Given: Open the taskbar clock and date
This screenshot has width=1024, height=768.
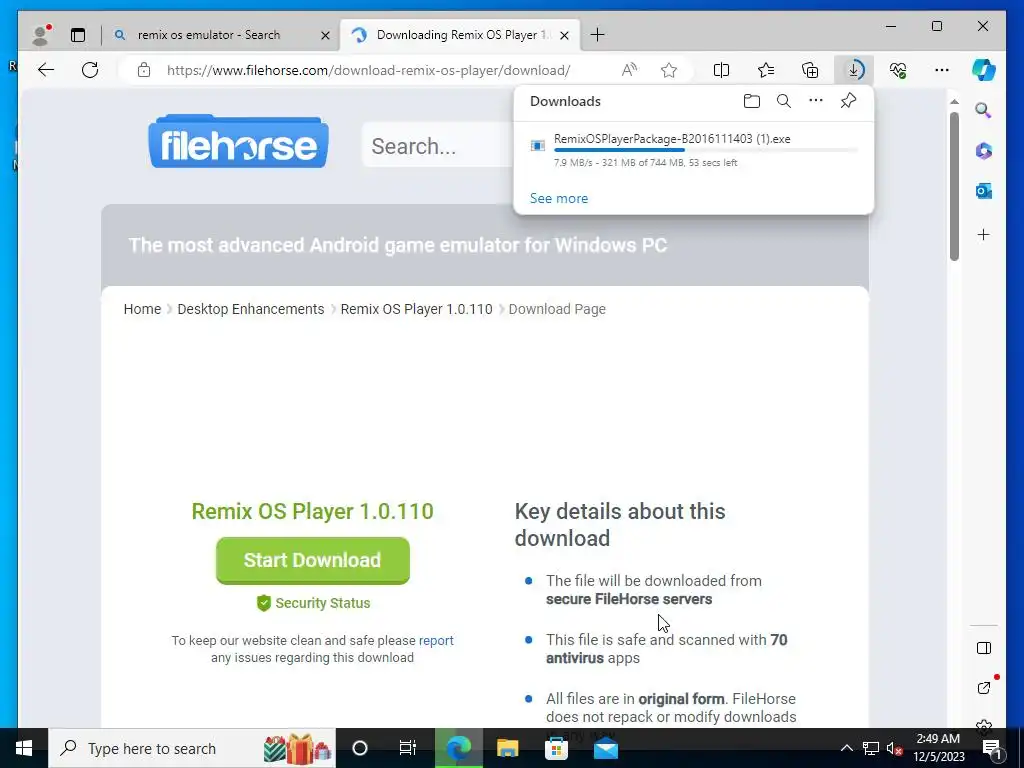Looking at the screenshot, I should point(938,748).
